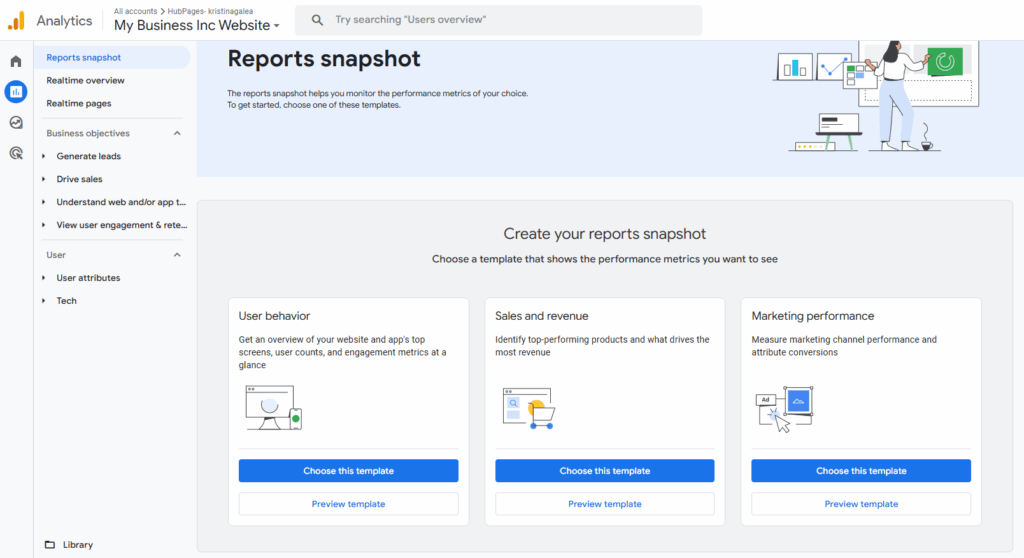Preview the Sales and revenue template

[604, 504]
